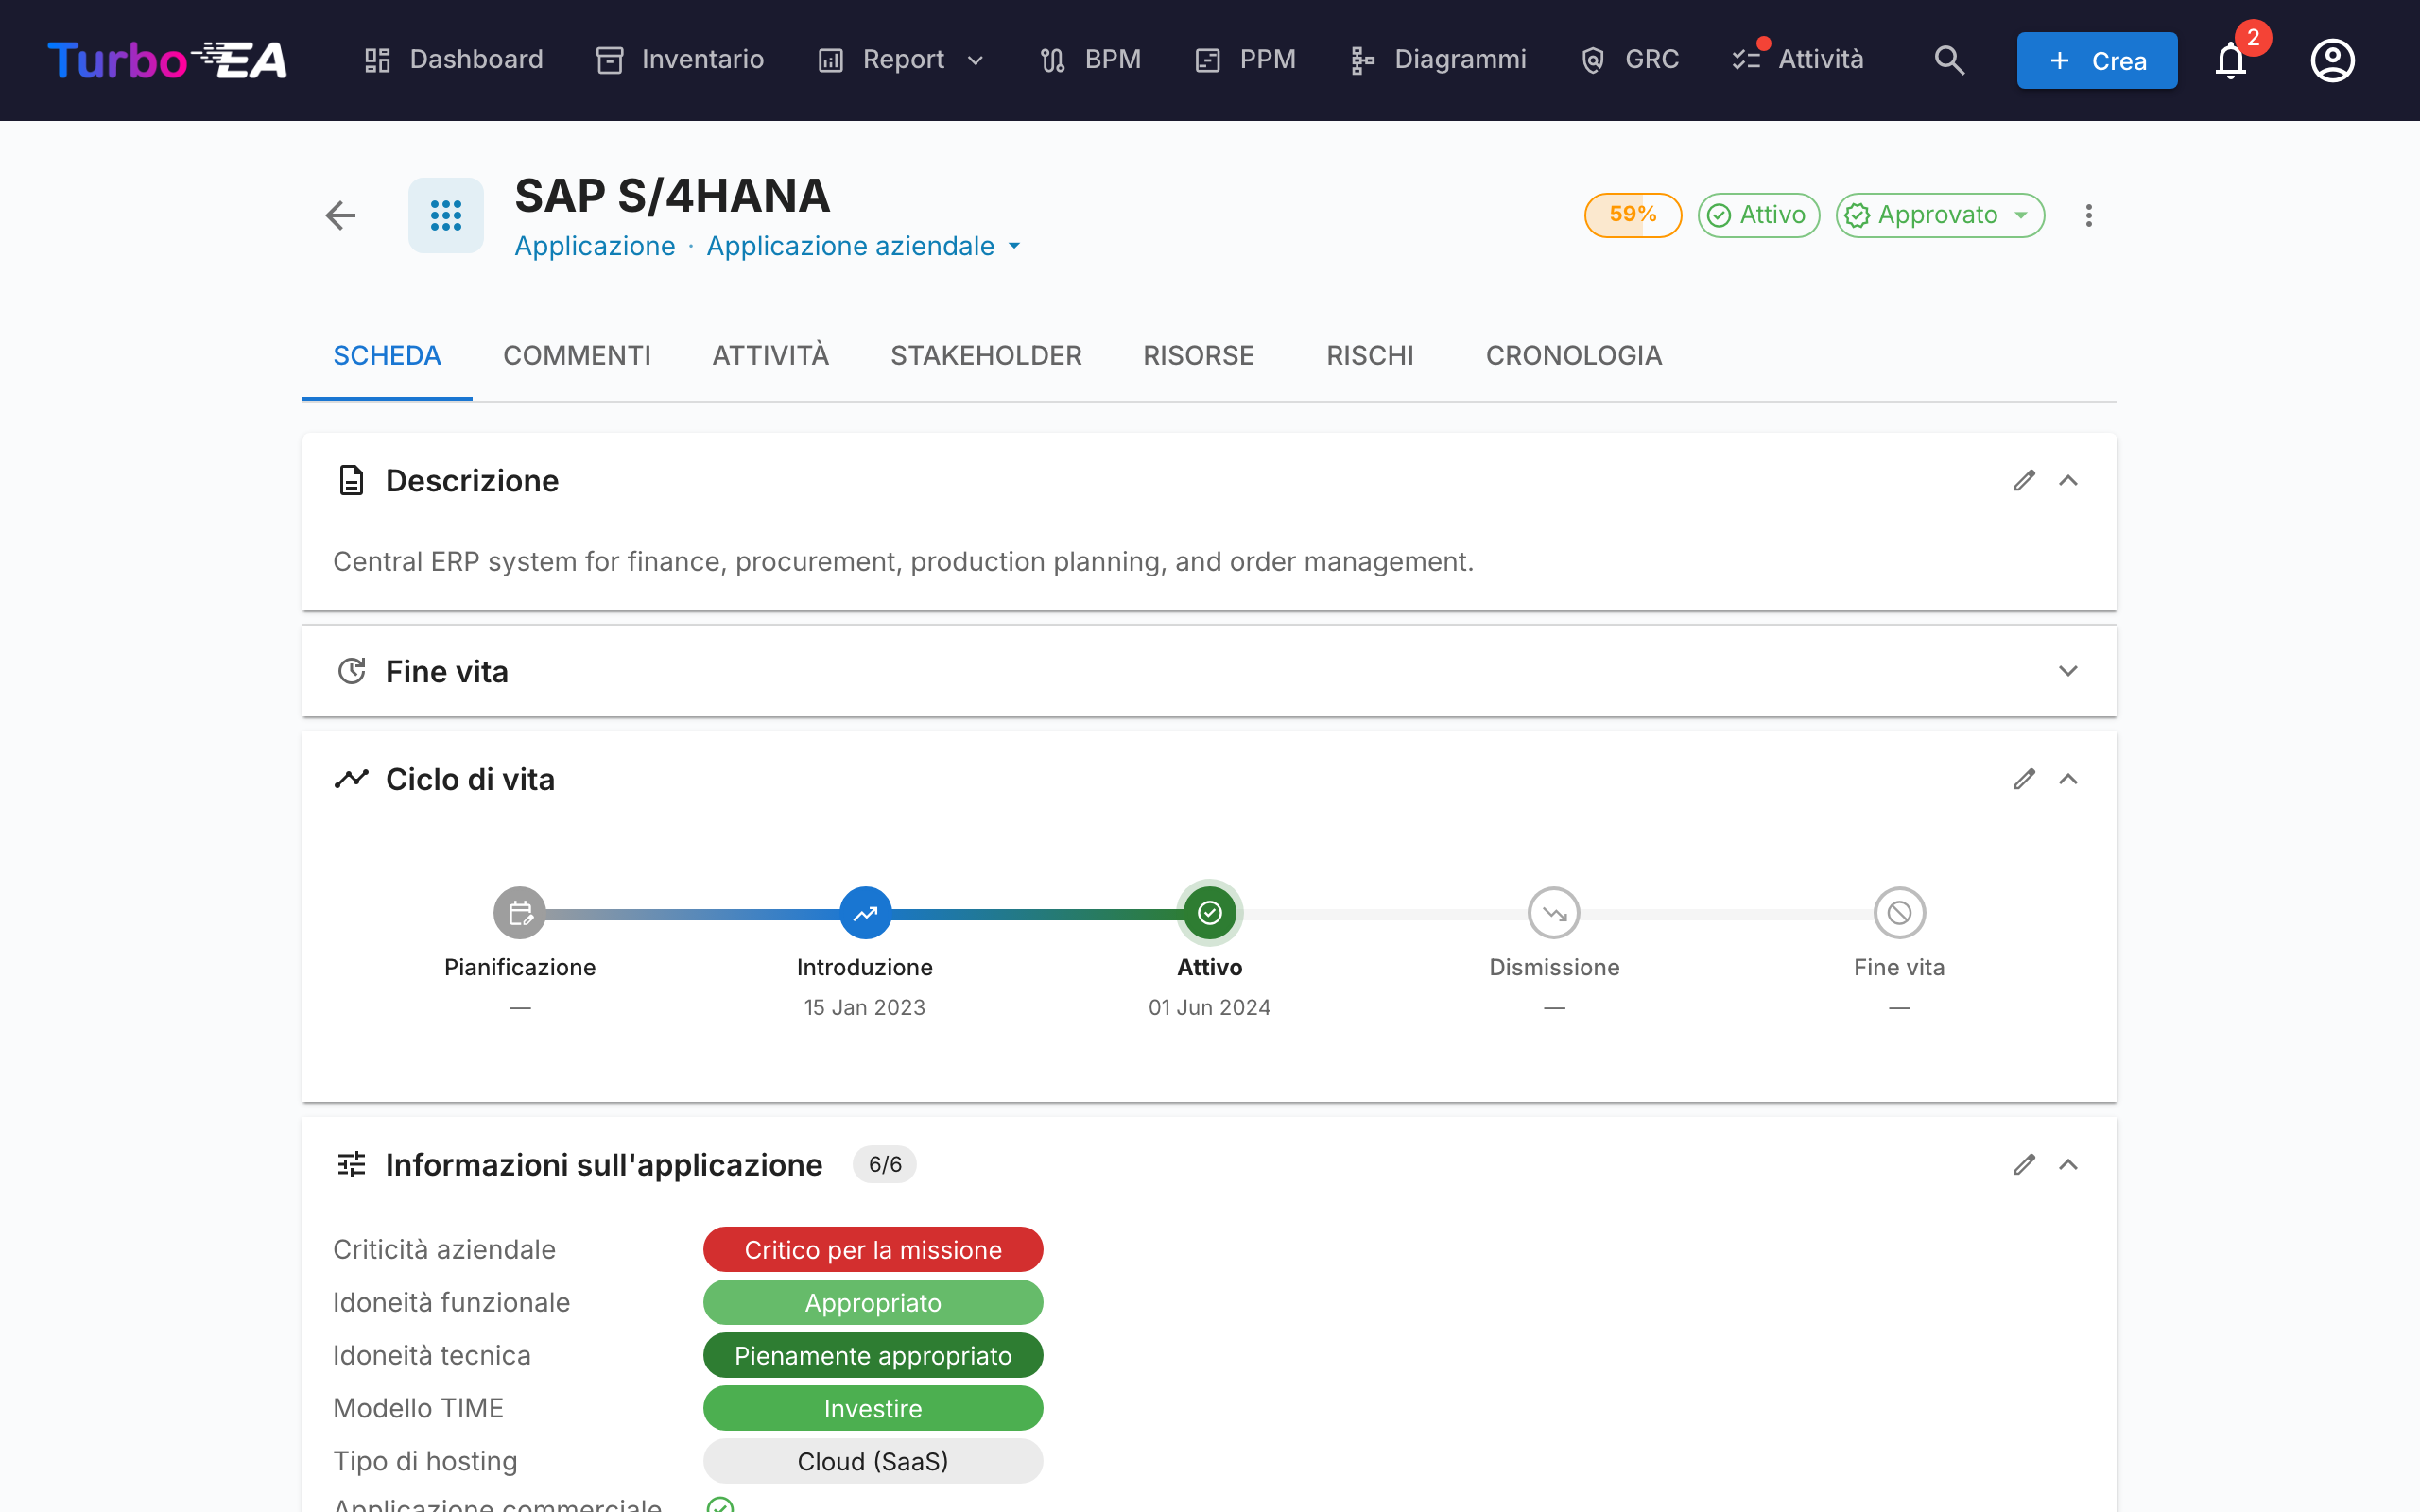Click the green Attivo status chip
Image resolution: width=2420 pixels, height=1512 pixels.
point(1758,215)
